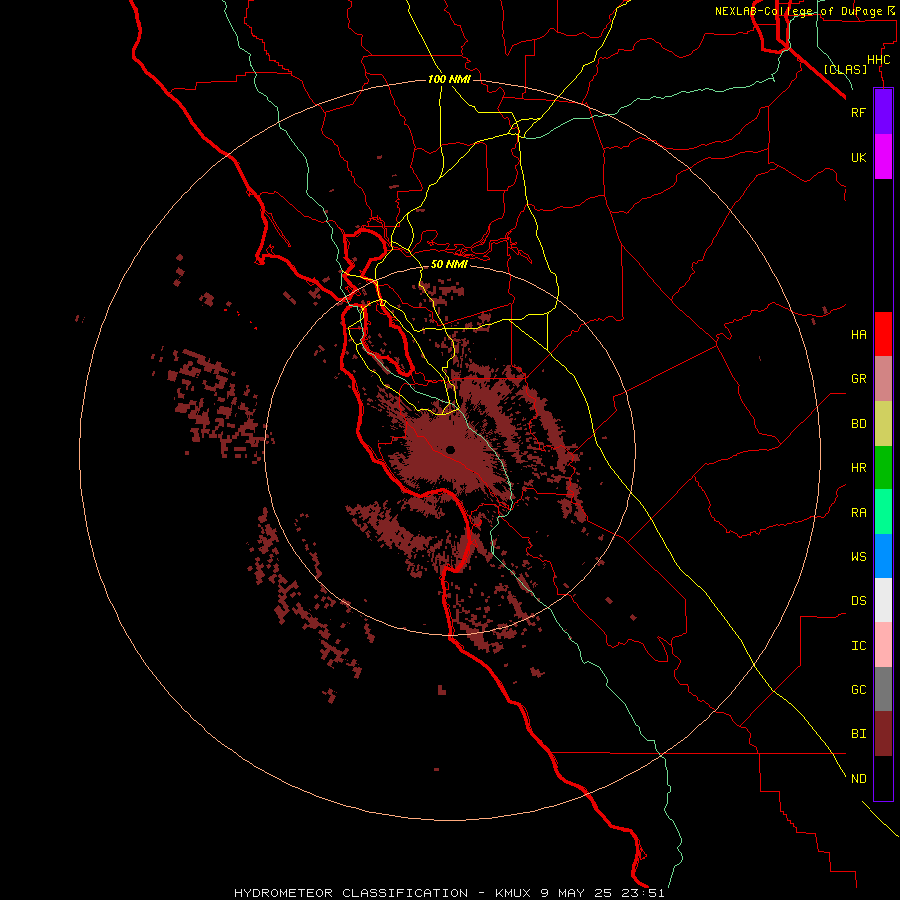
Task: Click the UK magenta legend swatch
Action: click(883, 157)
